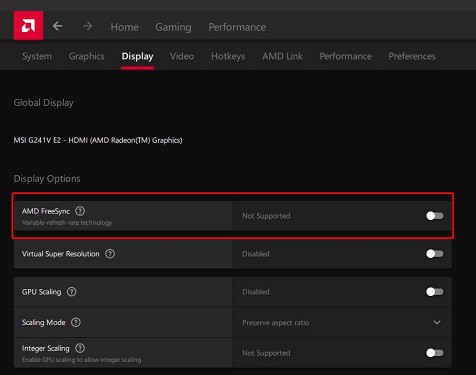Click the AMD FreeSync label
The image size is (476, 375).
(x=46, y=211)
